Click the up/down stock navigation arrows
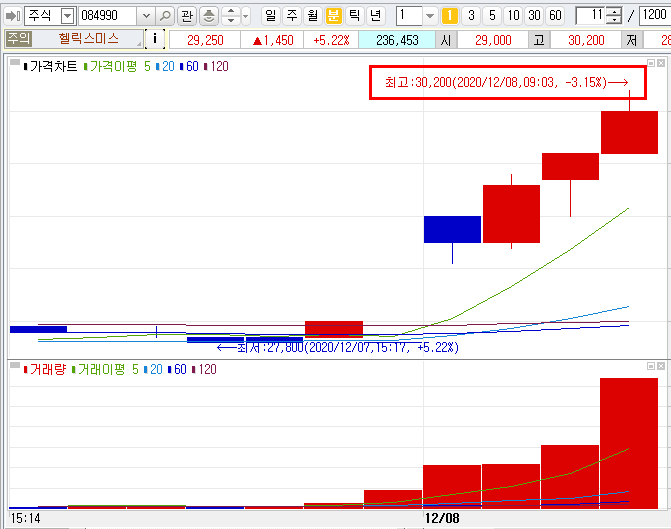Viewport: 671px width, 529px height. 231,16
